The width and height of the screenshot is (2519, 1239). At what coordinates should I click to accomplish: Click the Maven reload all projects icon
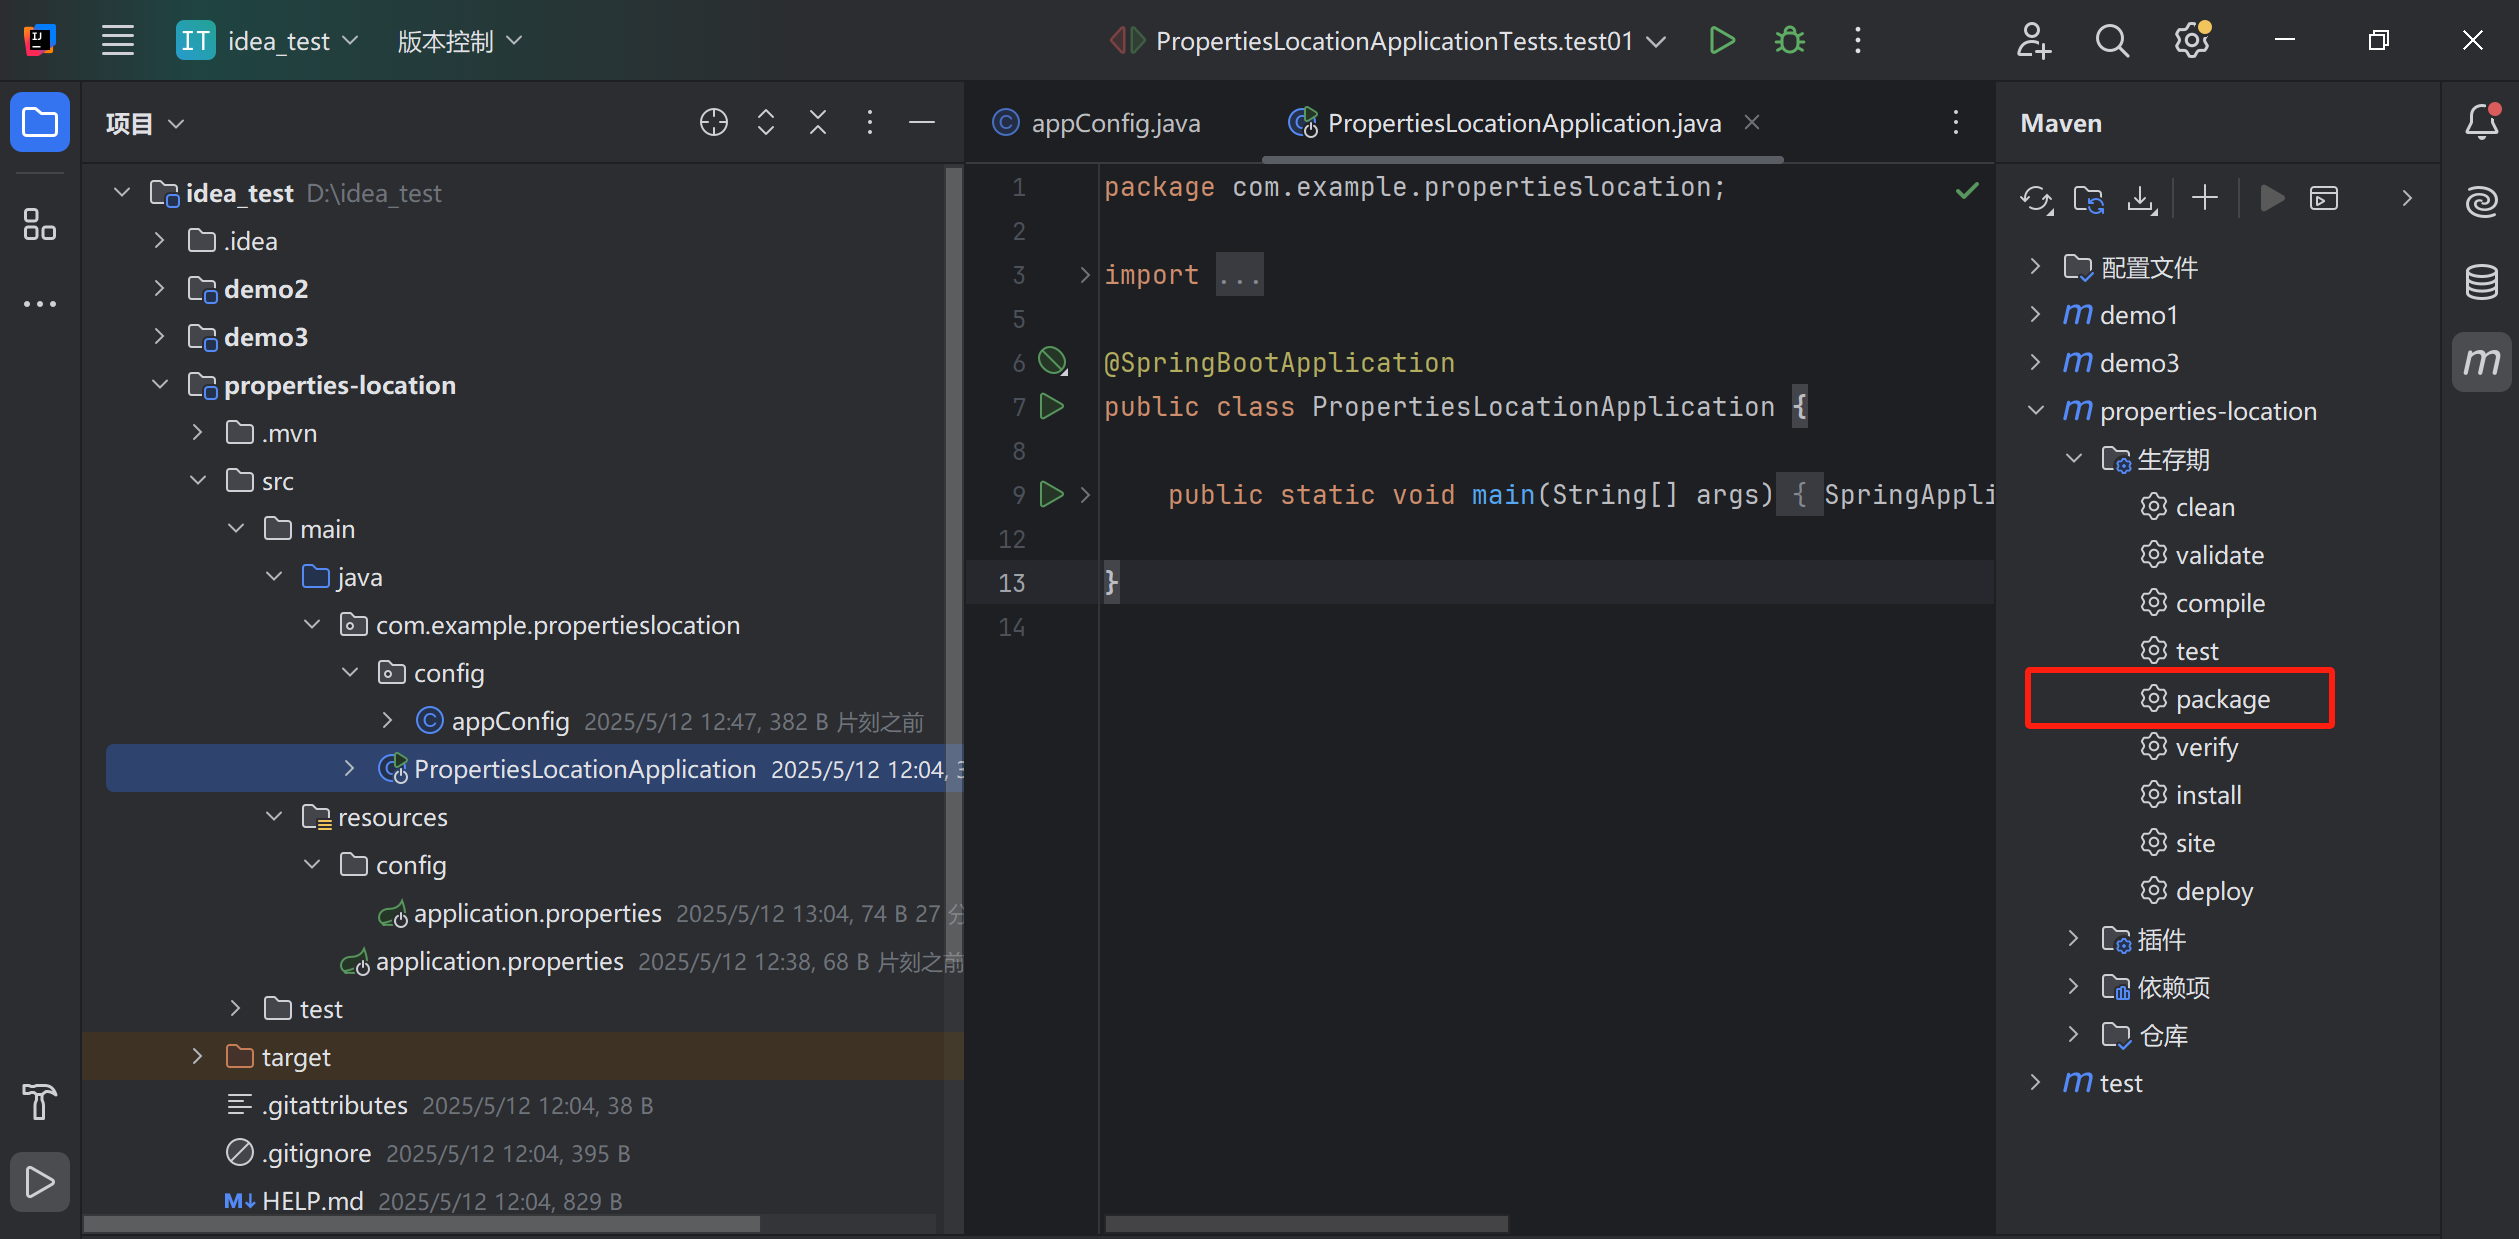pyautogui.click(x=2036, y=198)
